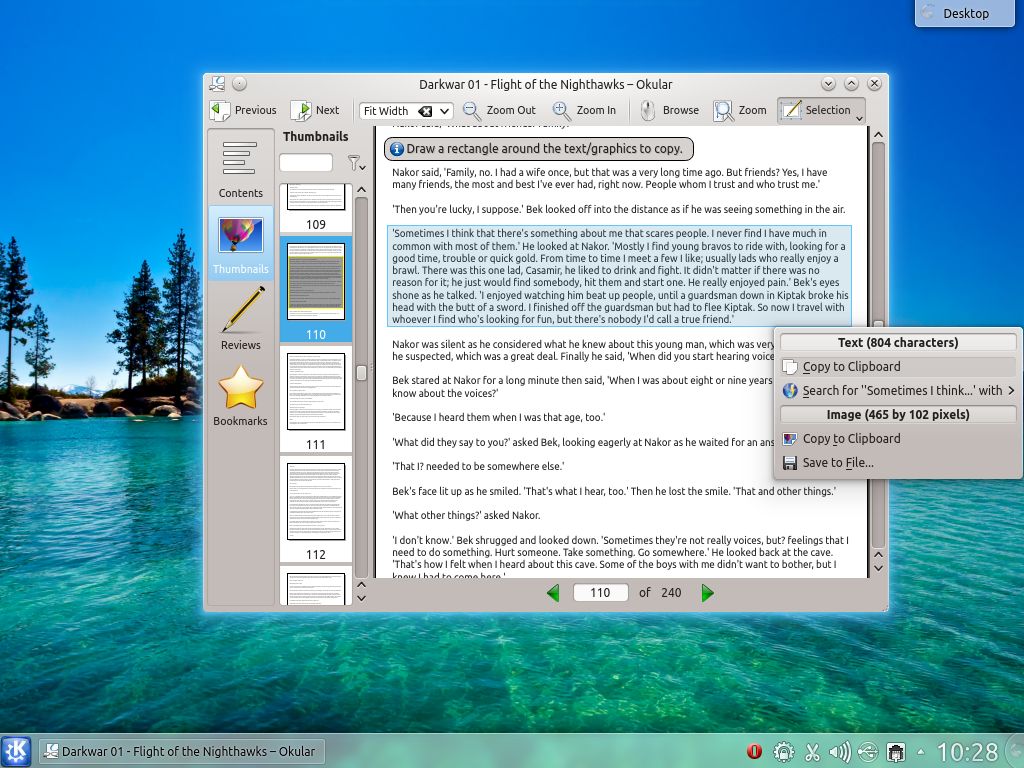
Task: Choose Save to File menu entry
Action: pos(898,462)
